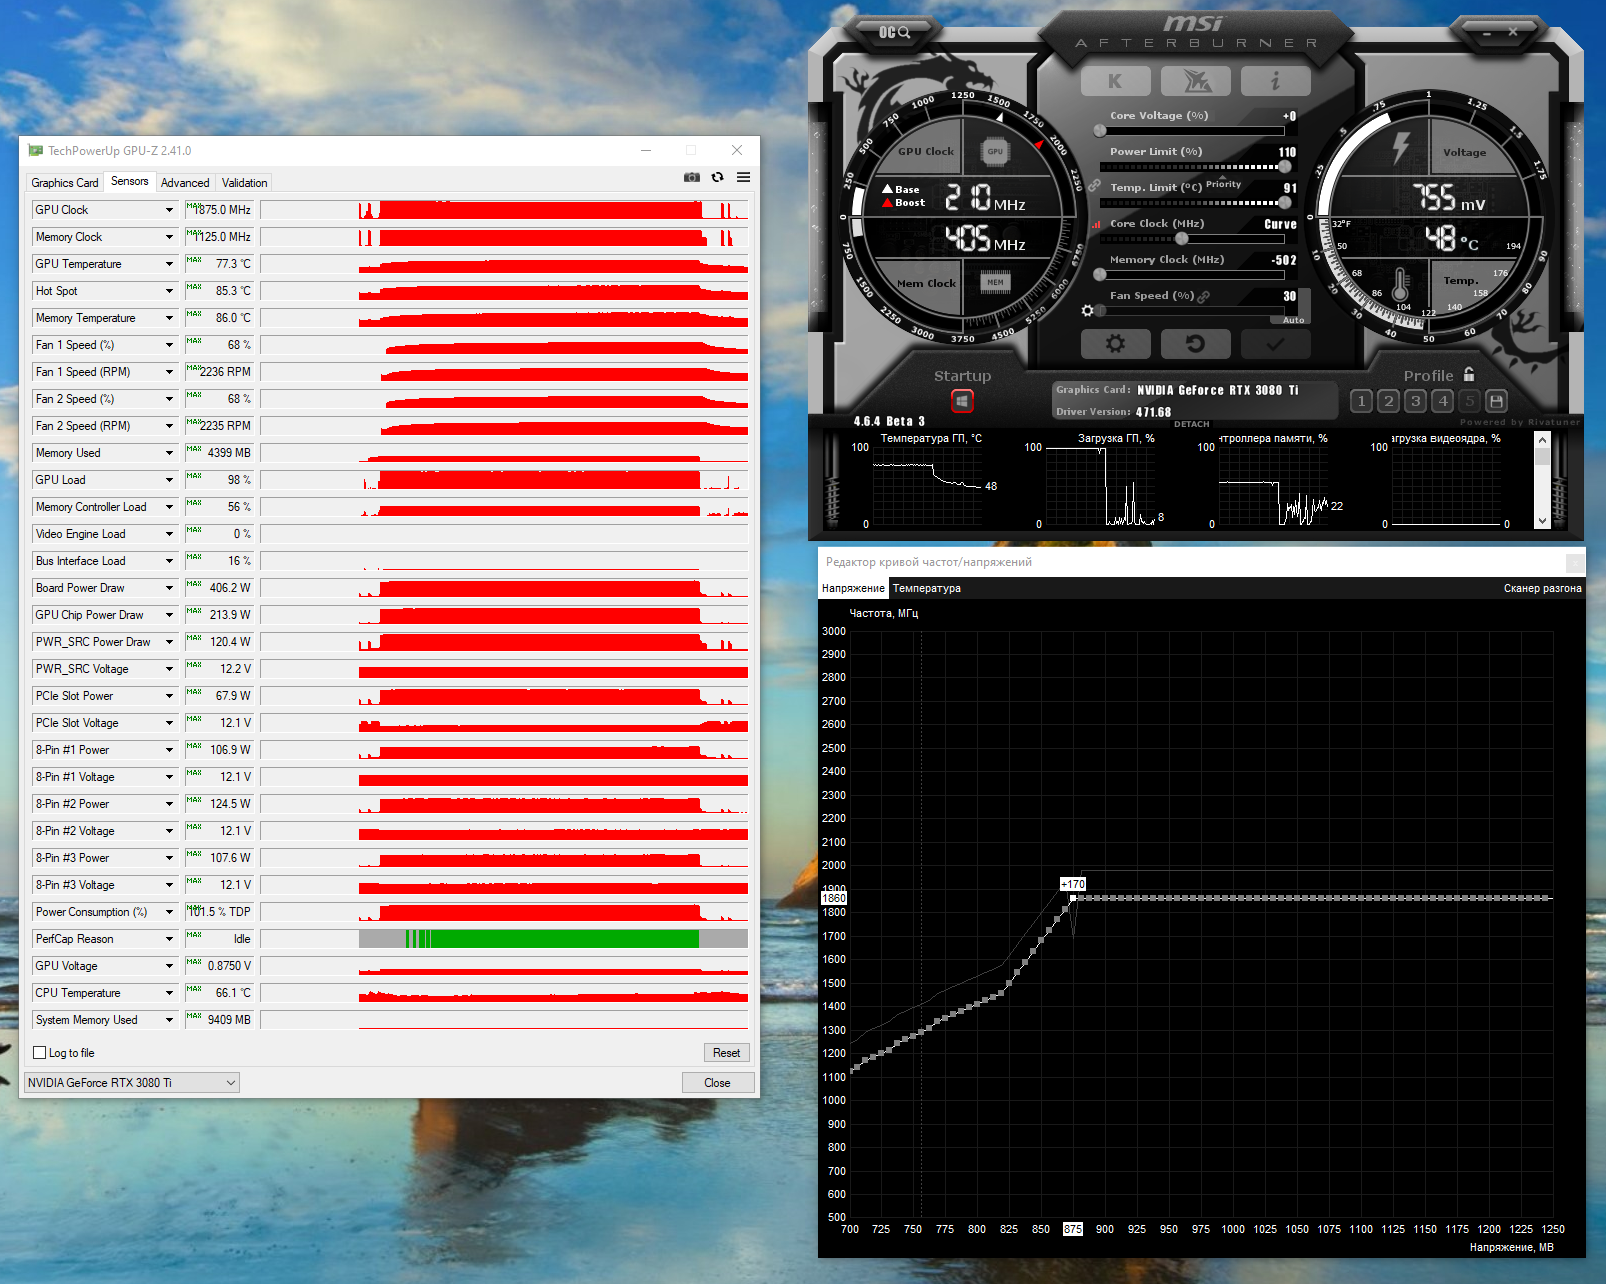Open fan settings gear beside Fan Speed
The image size is (1606, 1284).
(x=1087, y=311)
